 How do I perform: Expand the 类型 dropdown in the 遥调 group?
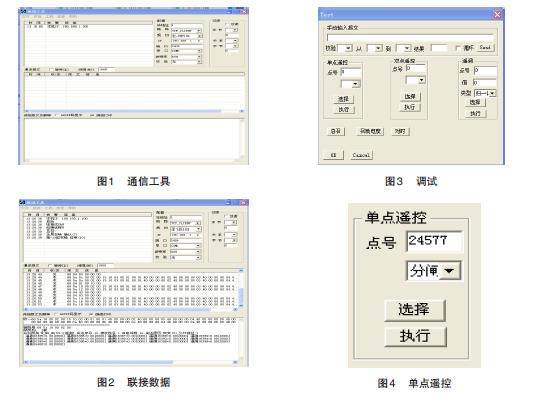point(485,93)
